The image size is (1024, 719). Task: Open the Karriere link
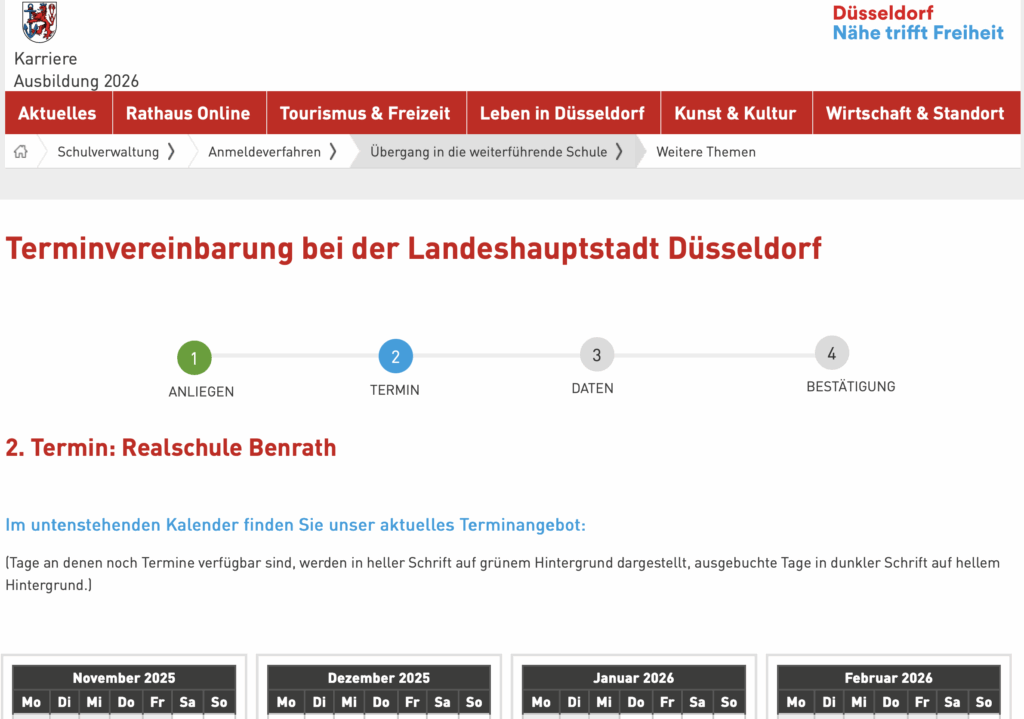[x=46, y=59]
